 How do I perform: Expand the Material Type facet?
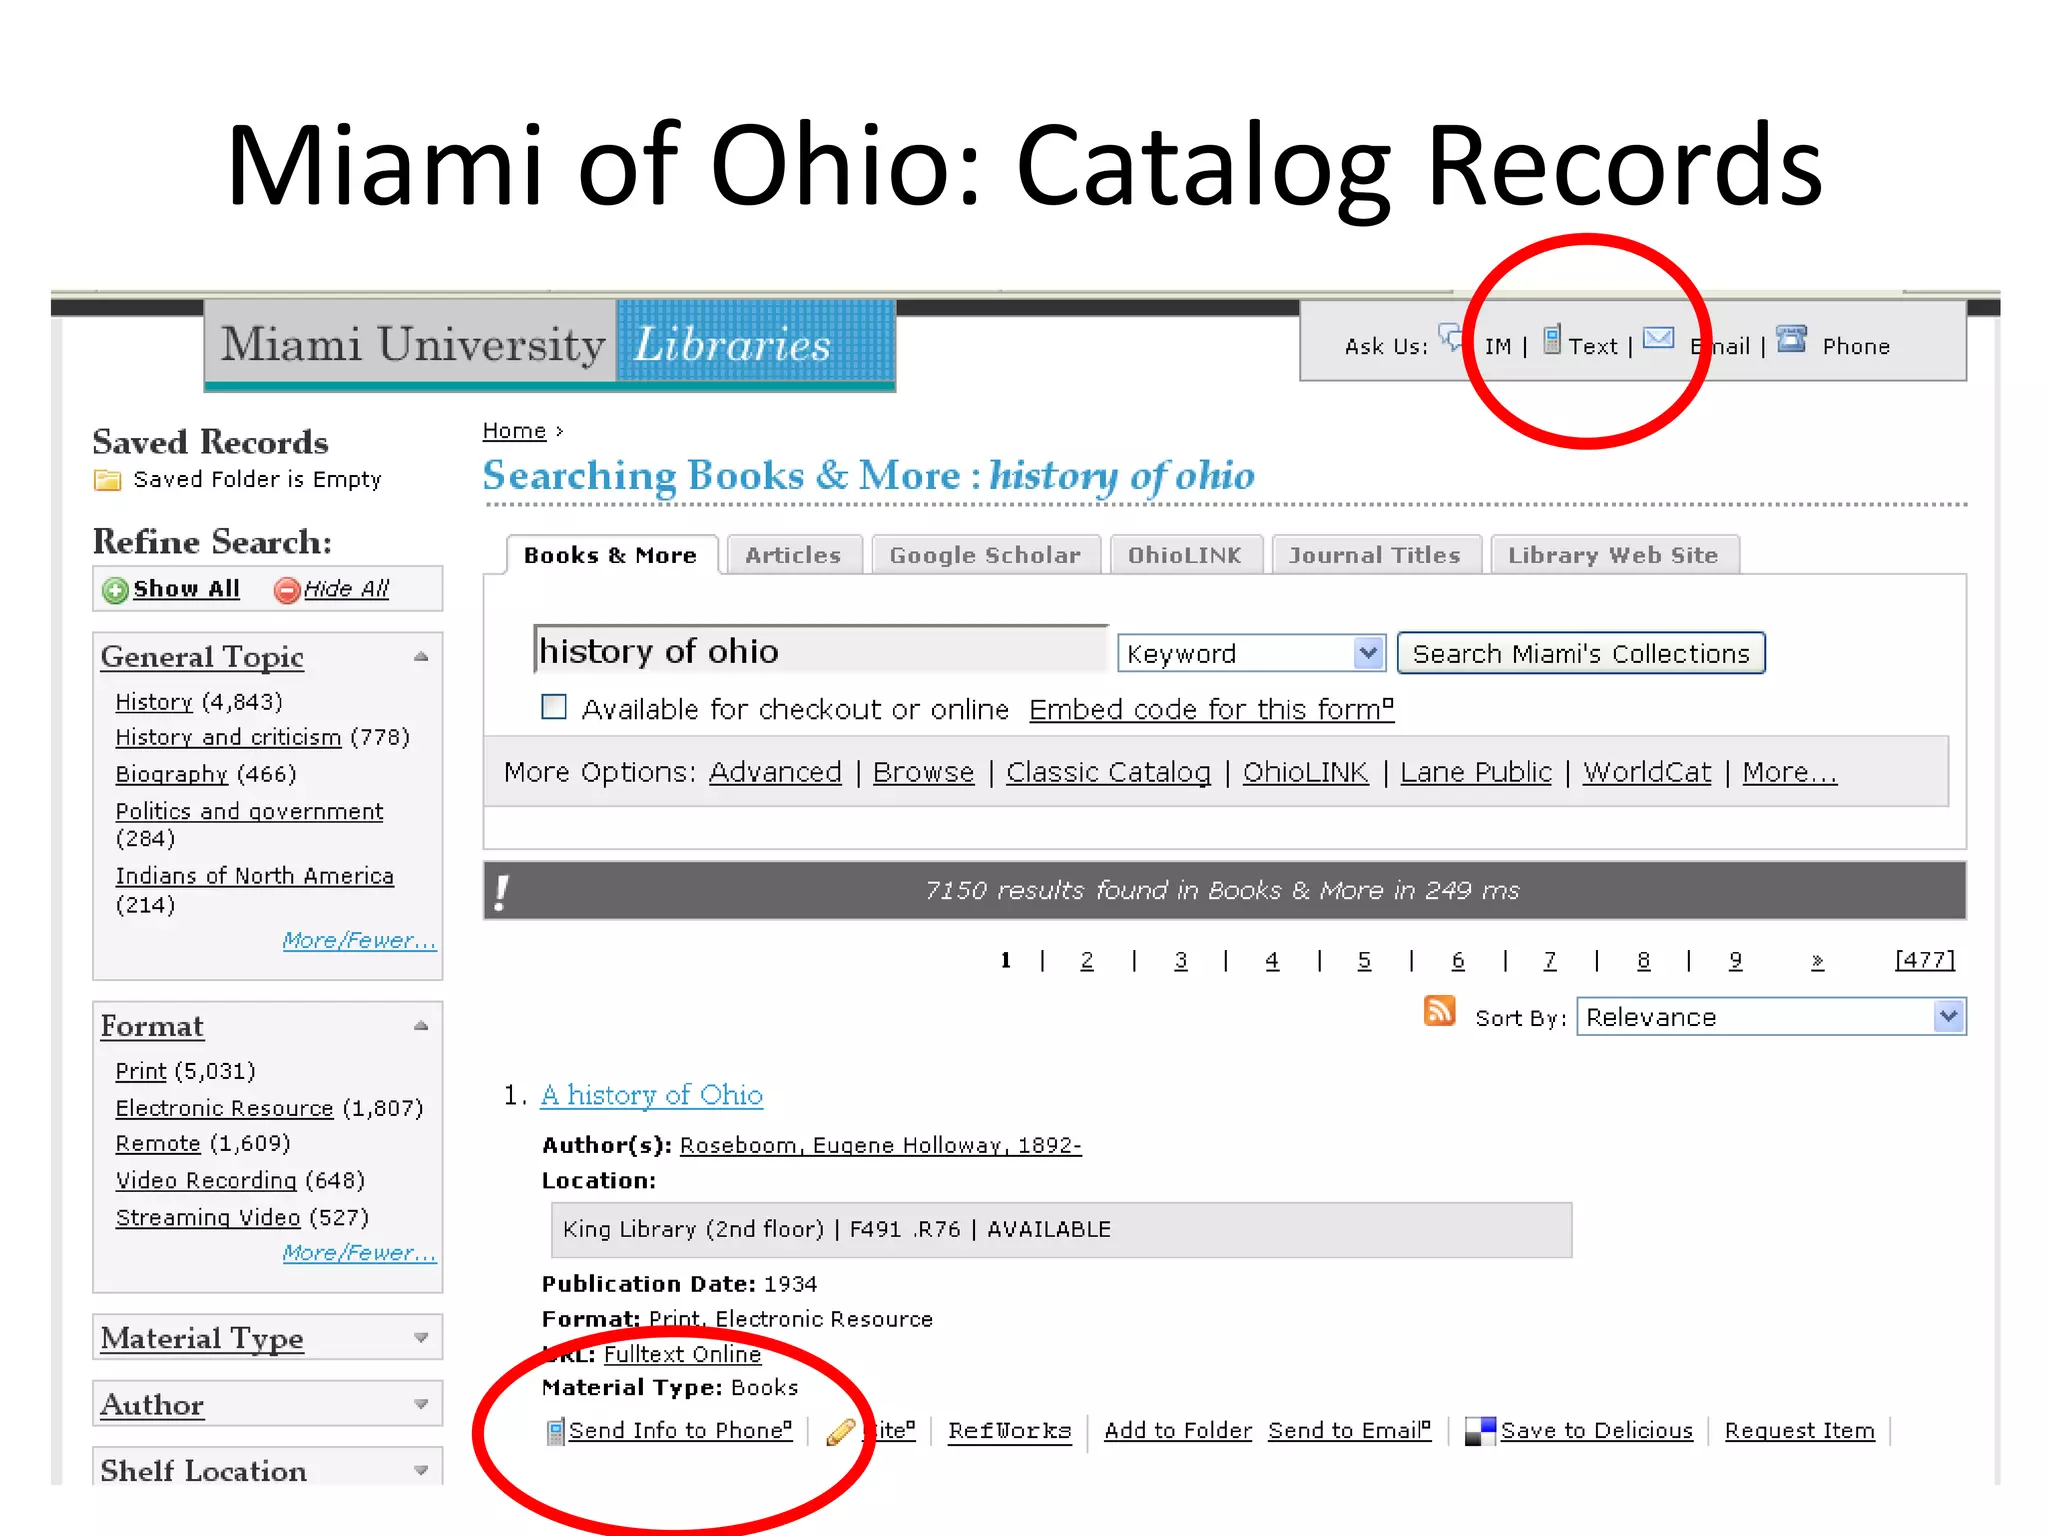[x=421, y=1338]
